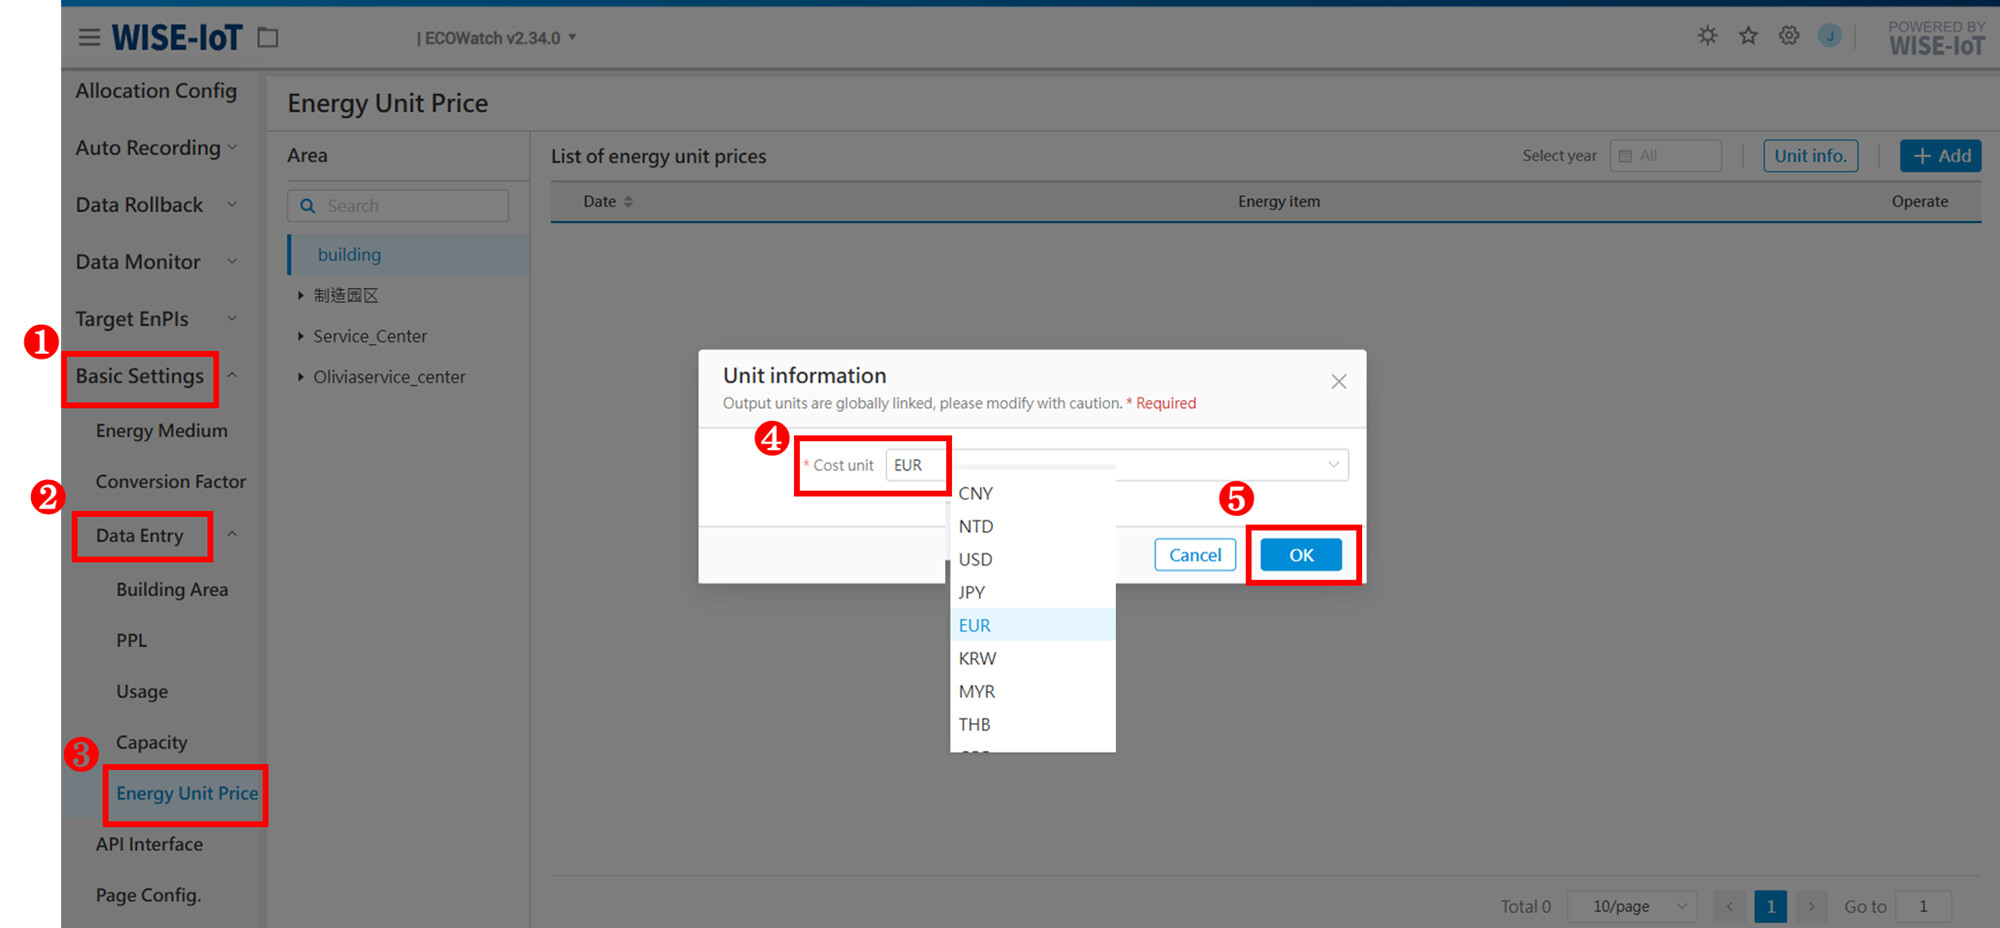Open the API Interface page

[x=149, y=844]
